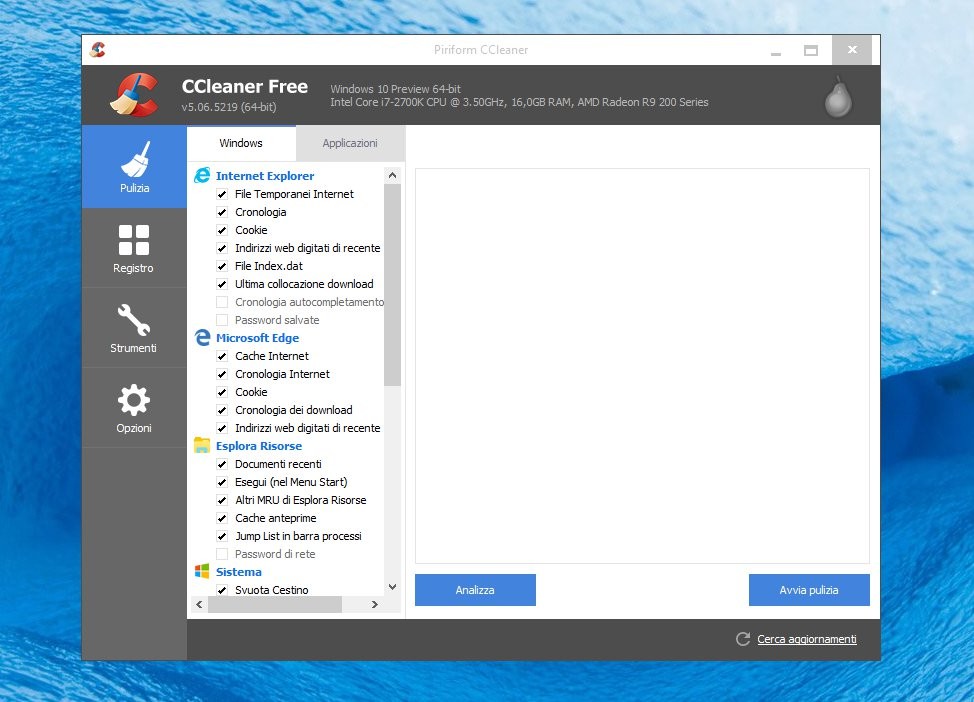Start cleaning with Avvia pulizia button
The image size is (974, 702).
(x=808, y=590)
